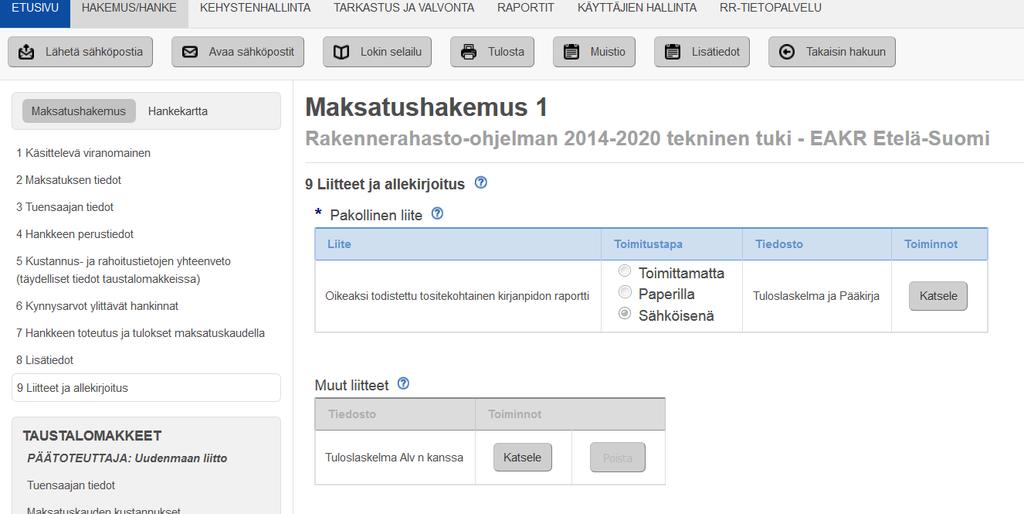Click the Lokin selailu button label
The width and height of the screenshot is (1024, 514).
[391, 52]
